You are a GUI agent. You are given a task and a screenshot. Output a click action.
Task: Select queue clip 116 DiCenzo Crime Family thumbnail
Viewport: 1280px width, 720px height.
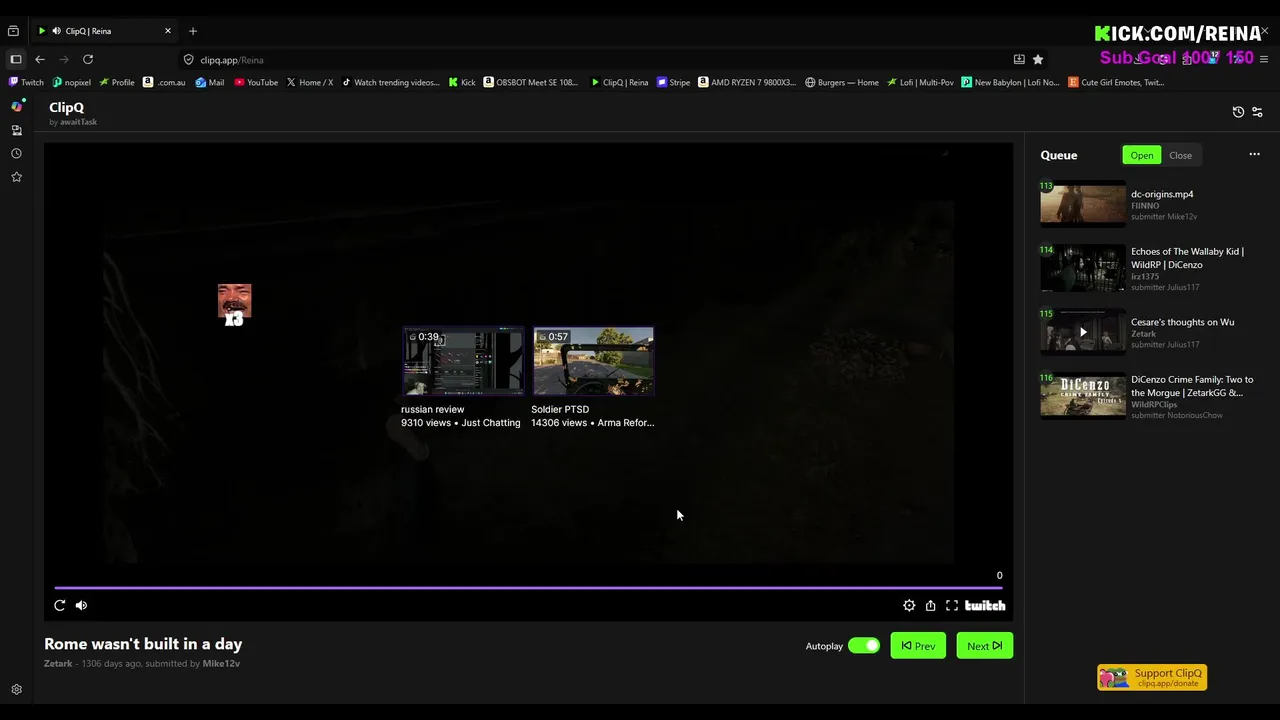(x=1083, y=395)
